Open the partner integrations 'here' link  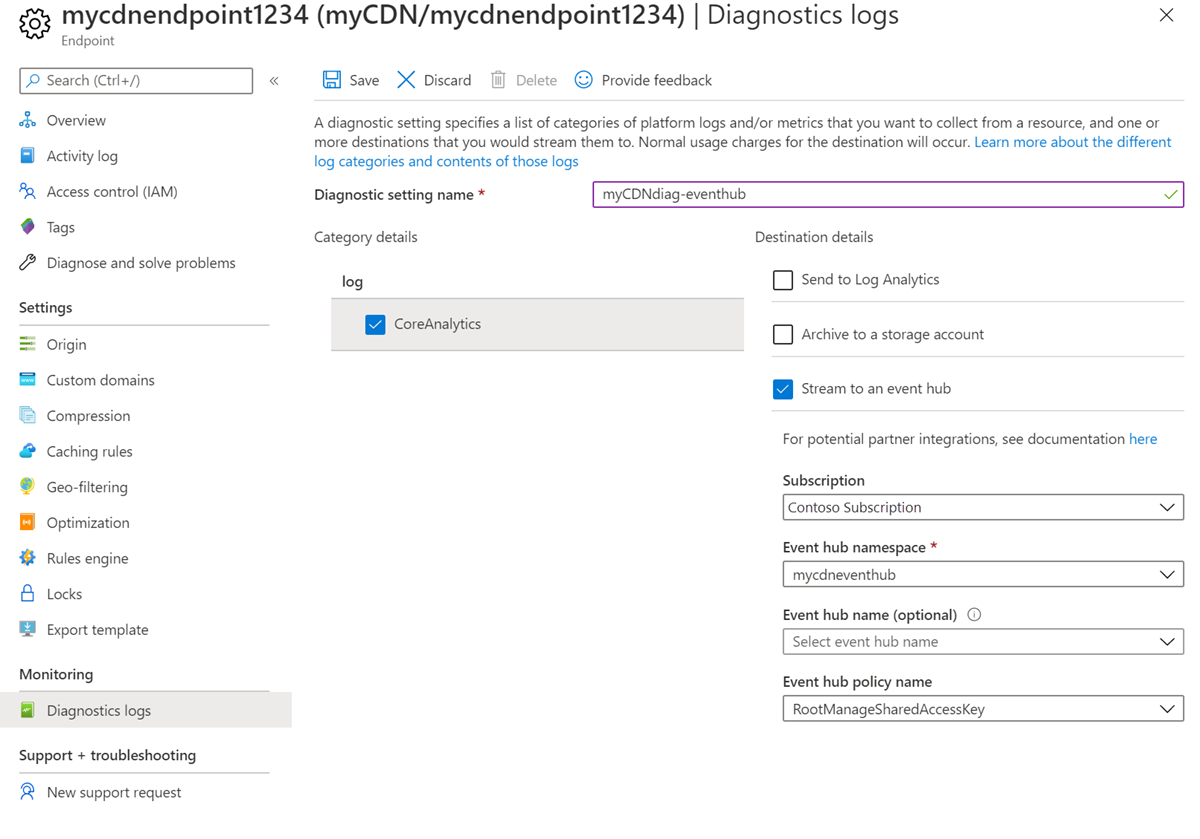[1143, 439]
